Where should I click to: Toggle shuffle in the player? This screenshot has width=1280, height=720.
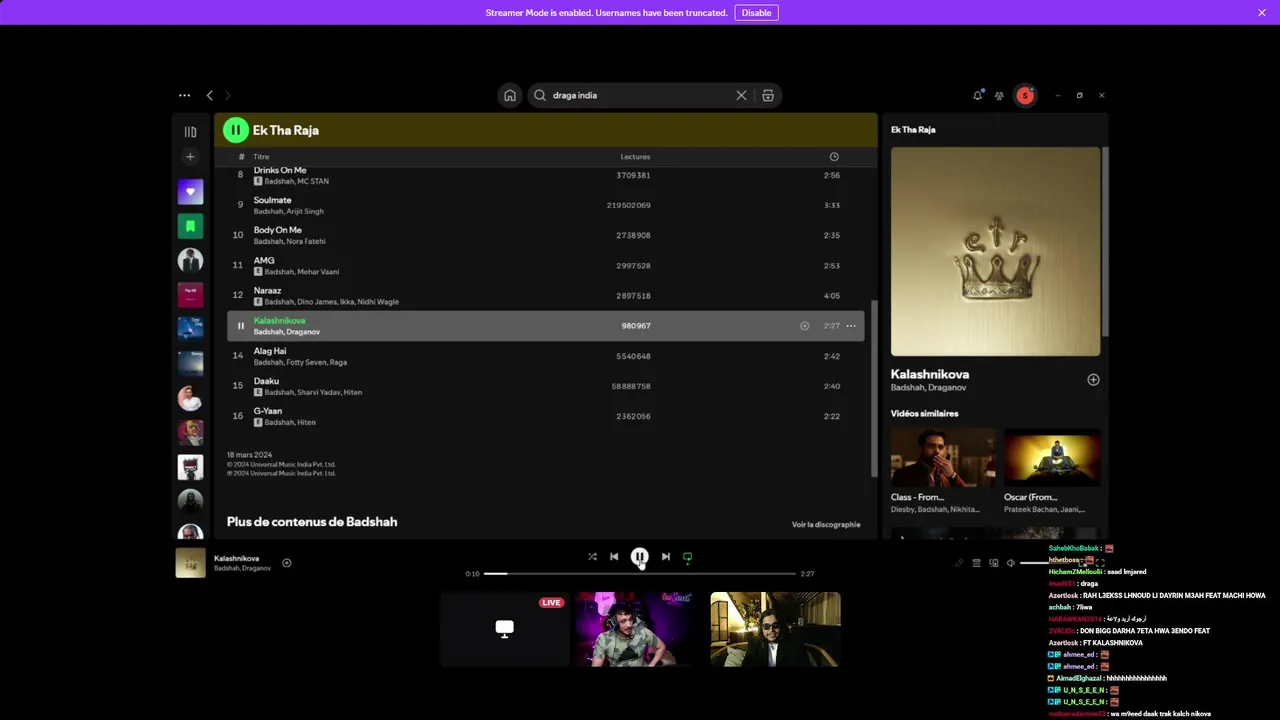point(592,557)
